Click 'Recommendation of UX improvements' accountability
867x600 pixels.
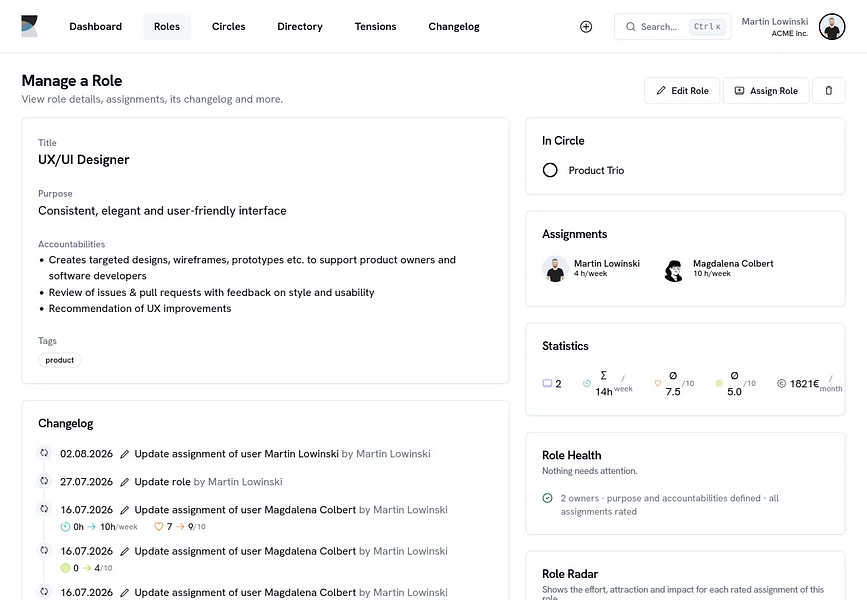coord(140,309)
